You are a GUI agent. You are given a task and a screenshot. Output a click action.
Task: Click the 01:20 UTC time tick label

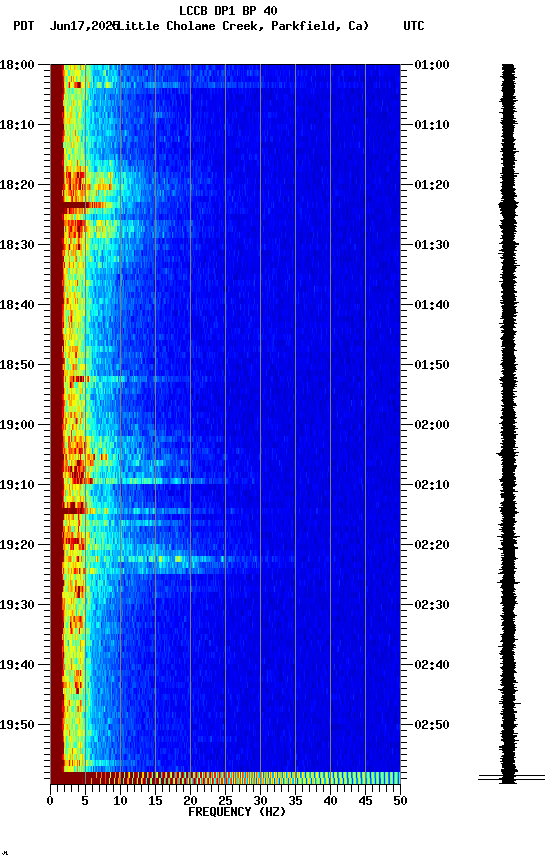432,185
